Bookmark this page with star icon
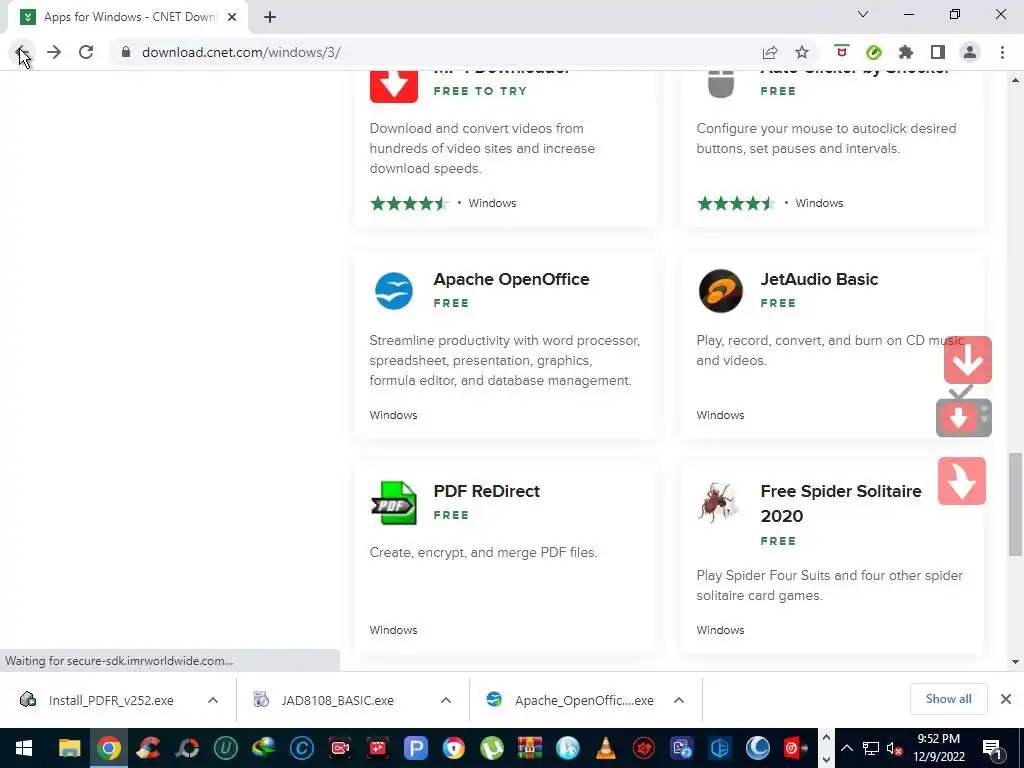This screenshot has height=768, width=1024. coord(802,52)
